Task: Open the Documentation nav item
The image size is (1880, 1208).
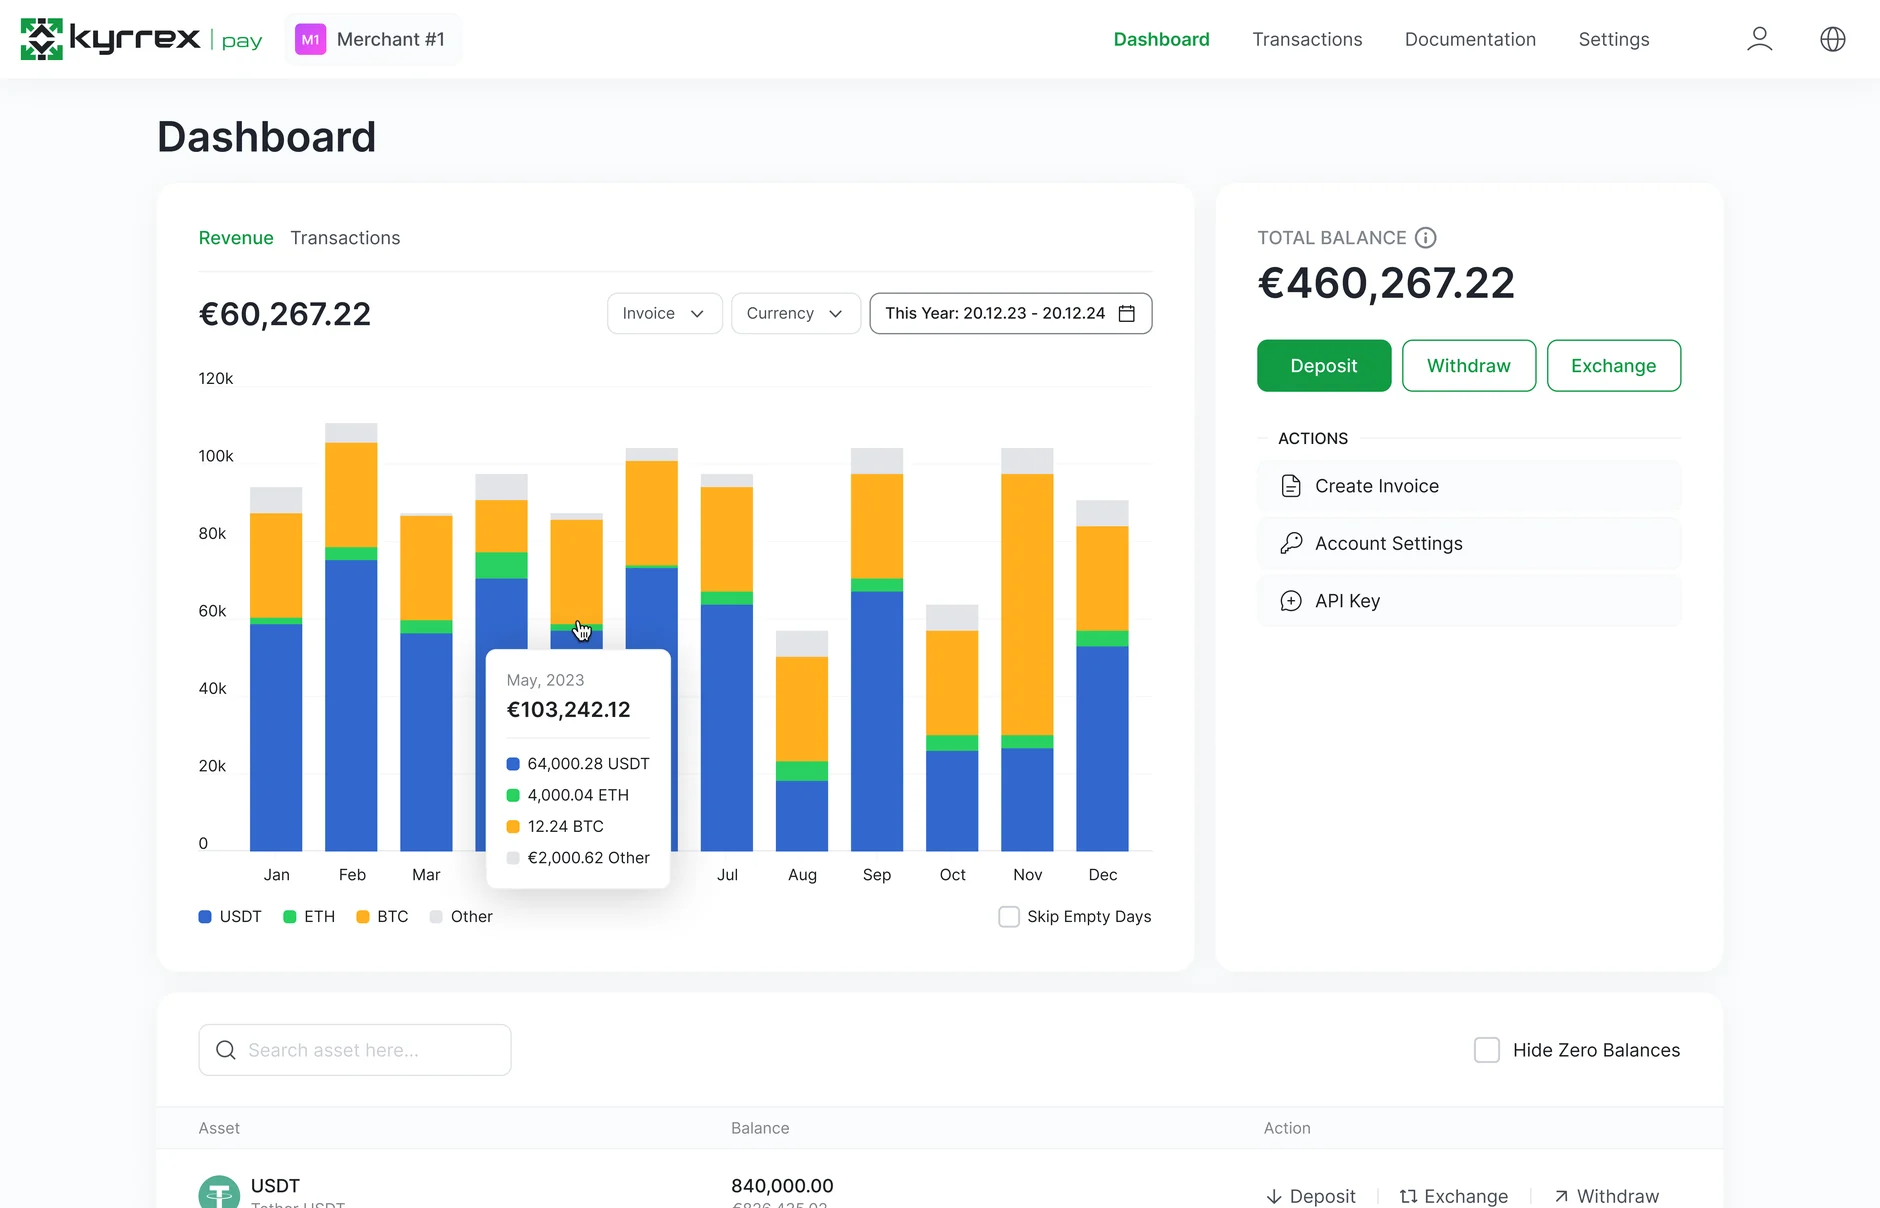Action: point(1470,39)
